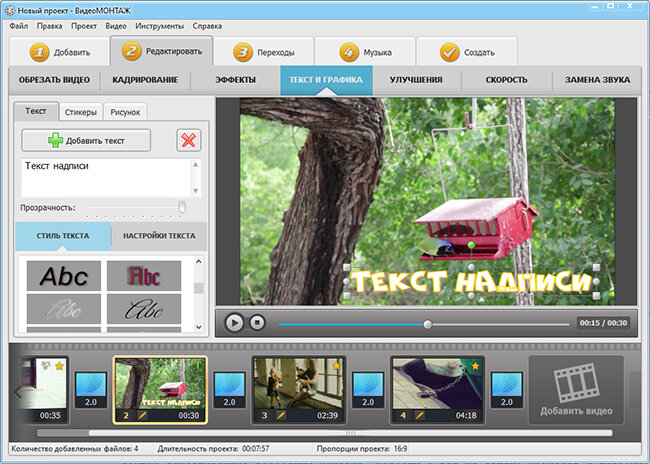This screenshot has width=650, height=464.
Task: Select clip 4 thumbnail with 04:18 duration
Action: [x=437, y=390]
